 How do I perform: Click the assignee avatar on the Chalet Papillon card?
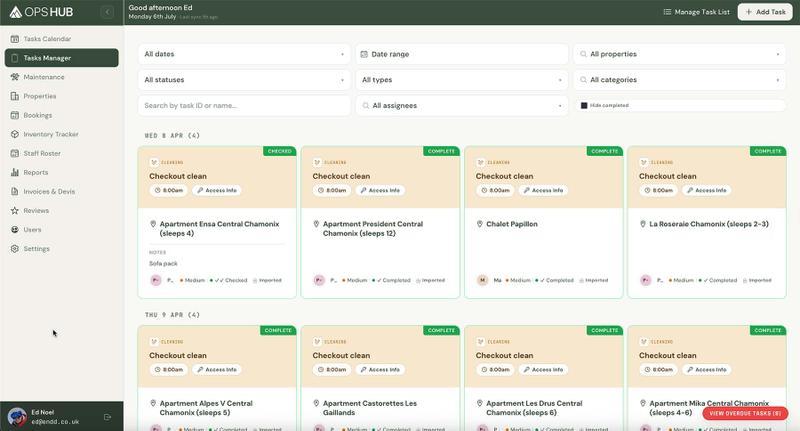[x=482, y=280]
